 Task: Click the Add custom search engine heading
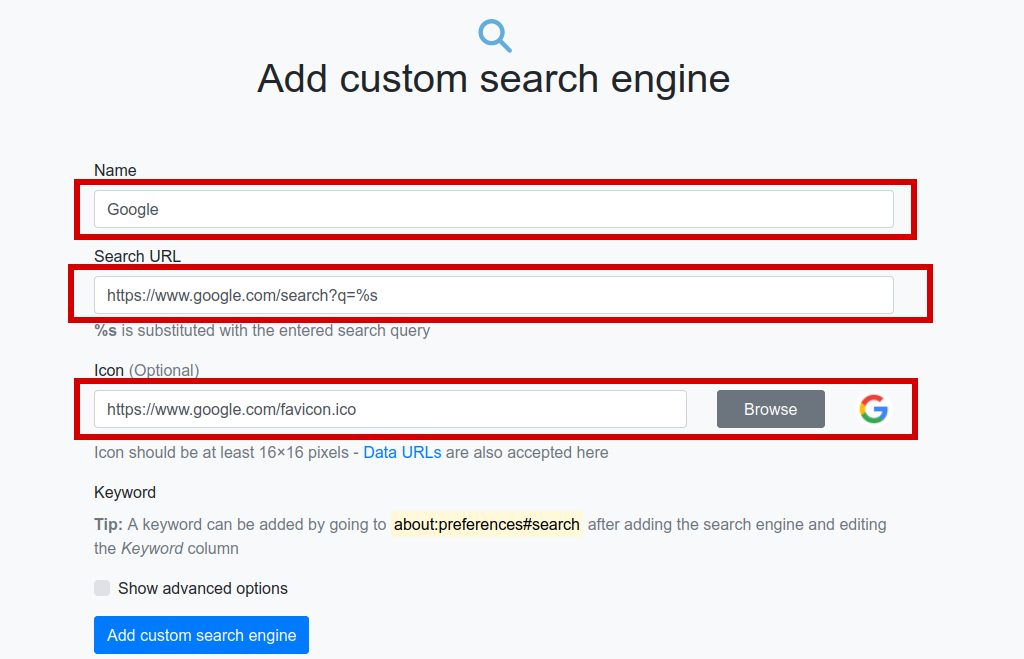click(x=493, y=79)
